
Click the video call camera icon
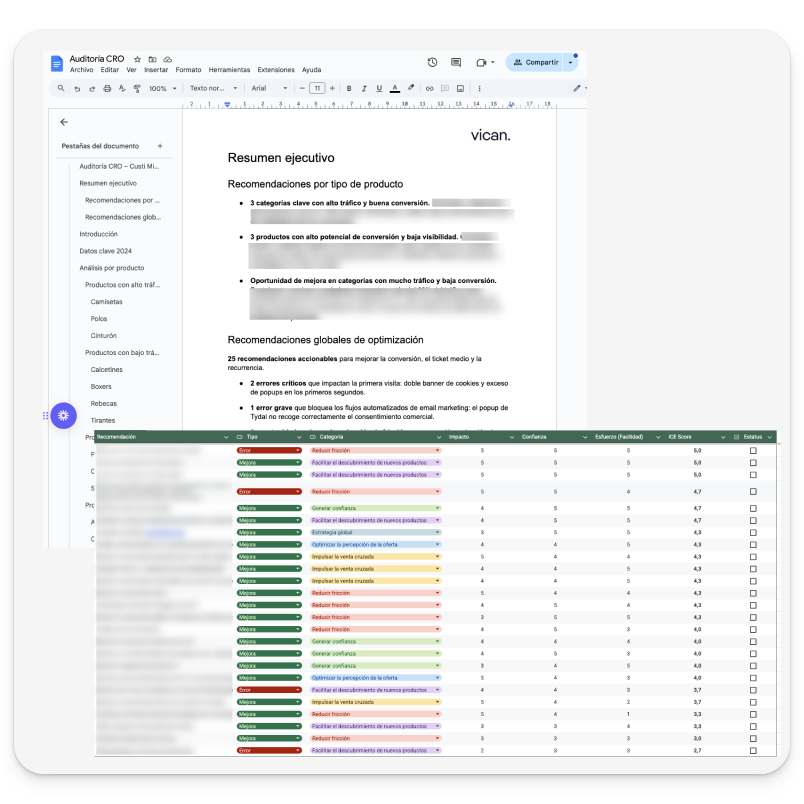(x=481, y=62)
